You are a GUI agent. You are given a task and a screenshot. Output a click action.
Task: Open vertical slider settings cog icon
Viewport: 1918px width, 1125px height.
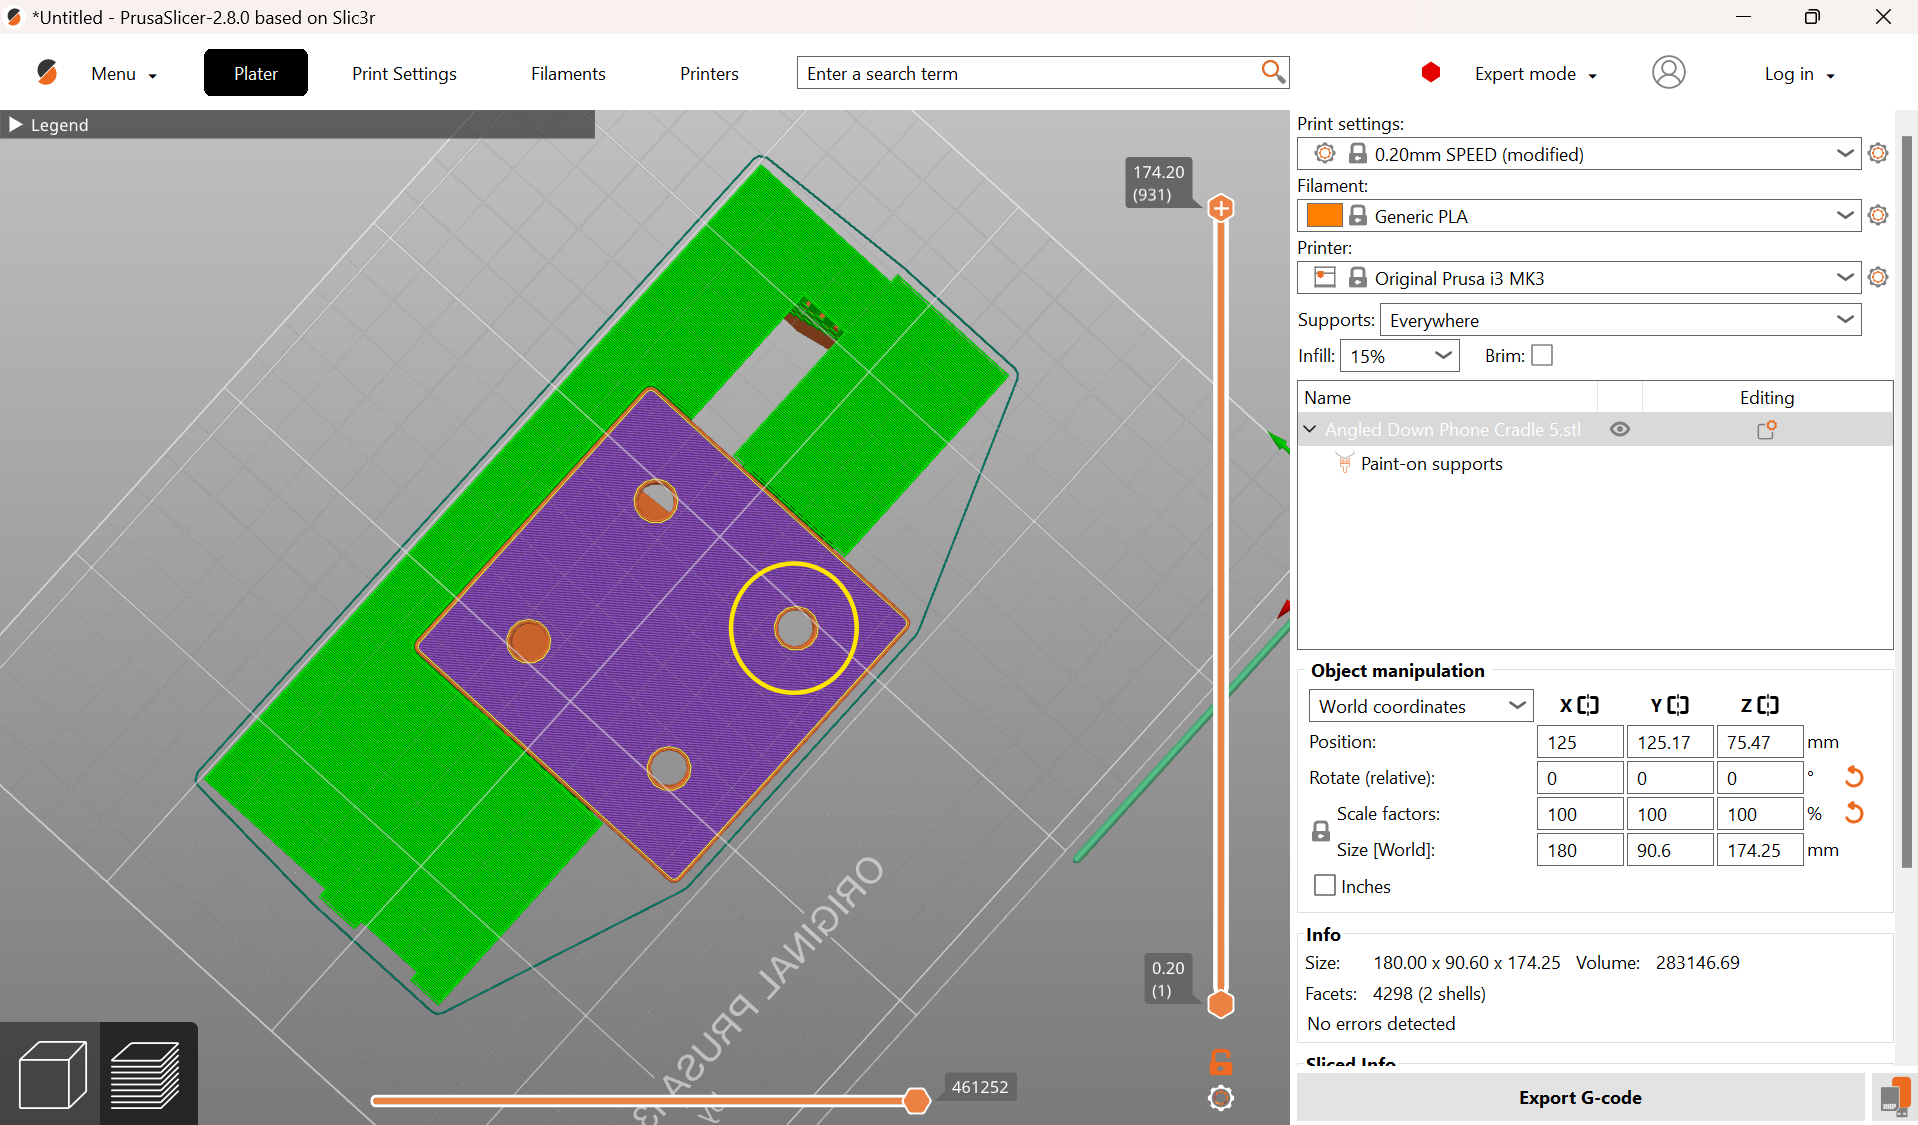(x=1221, y=1098)
